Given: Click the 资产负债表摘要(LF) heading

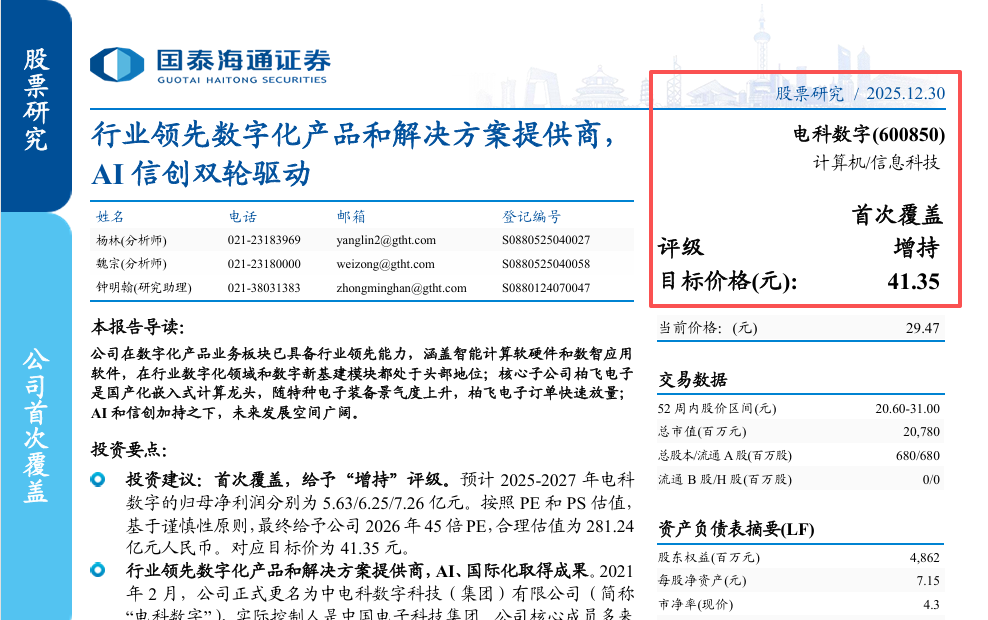Looking at the screenshot, I should (x=736, y=529).
